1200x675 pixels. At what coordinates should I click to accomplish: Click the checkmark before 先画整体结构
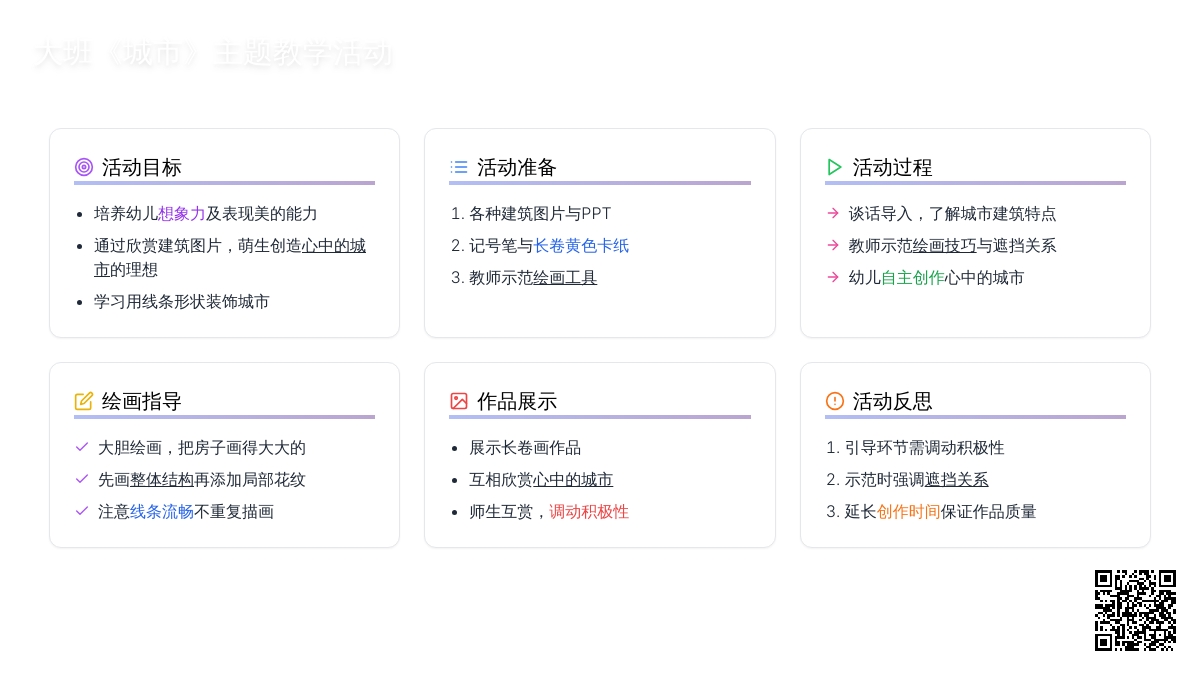point(82,479)
